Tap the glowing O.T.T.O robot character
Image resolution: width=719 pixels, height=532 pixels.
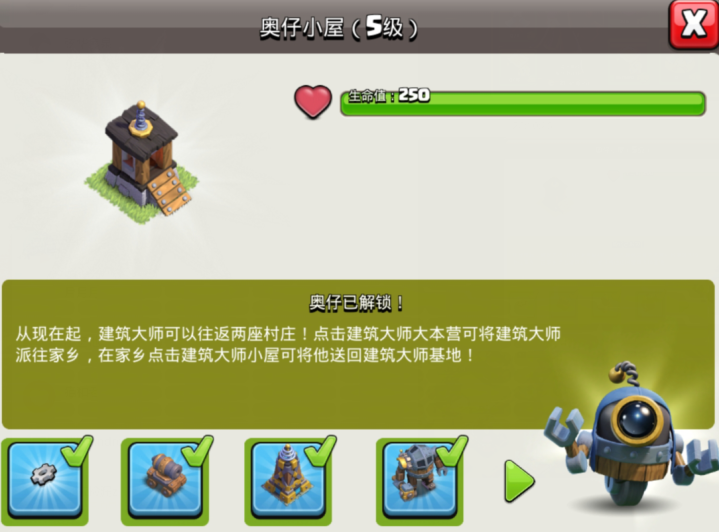(635, 438)
